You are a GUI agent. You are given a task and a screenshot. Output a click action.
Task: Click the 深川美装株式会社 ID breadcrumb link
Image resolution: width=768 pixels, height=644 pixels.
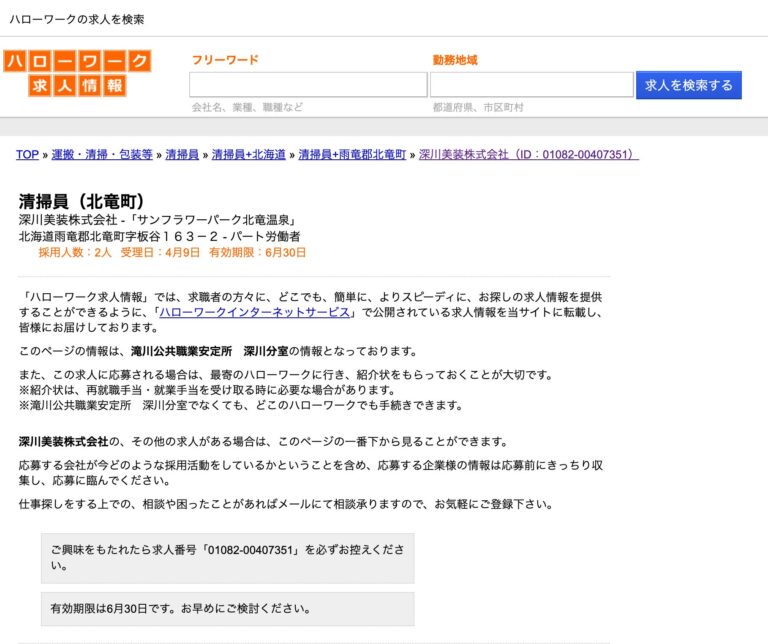click(528, 155)
